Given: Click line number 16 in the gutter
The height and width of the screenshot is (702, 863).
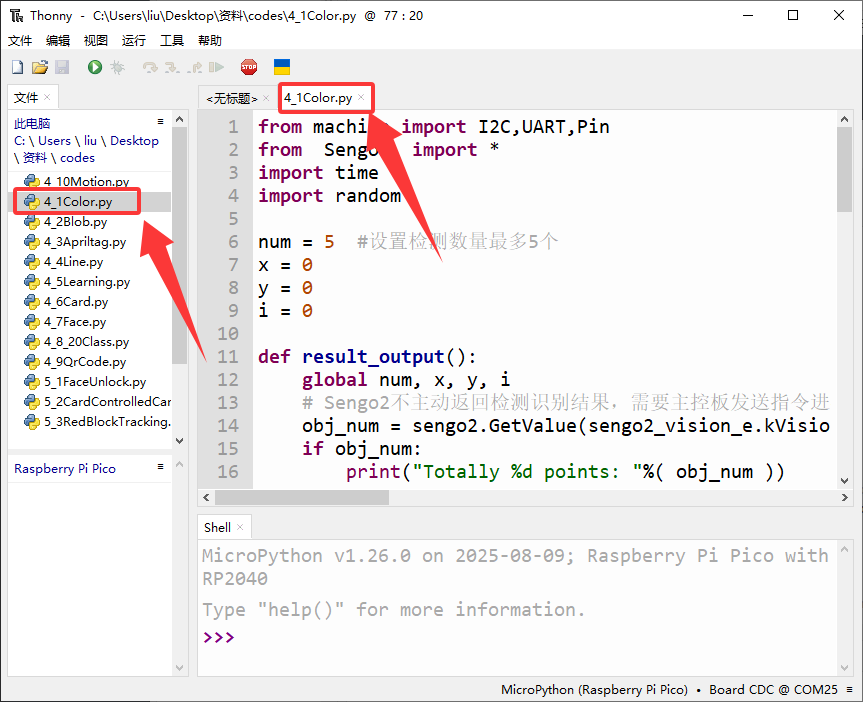Looking at the screenshot, I should tap(228, 472).
